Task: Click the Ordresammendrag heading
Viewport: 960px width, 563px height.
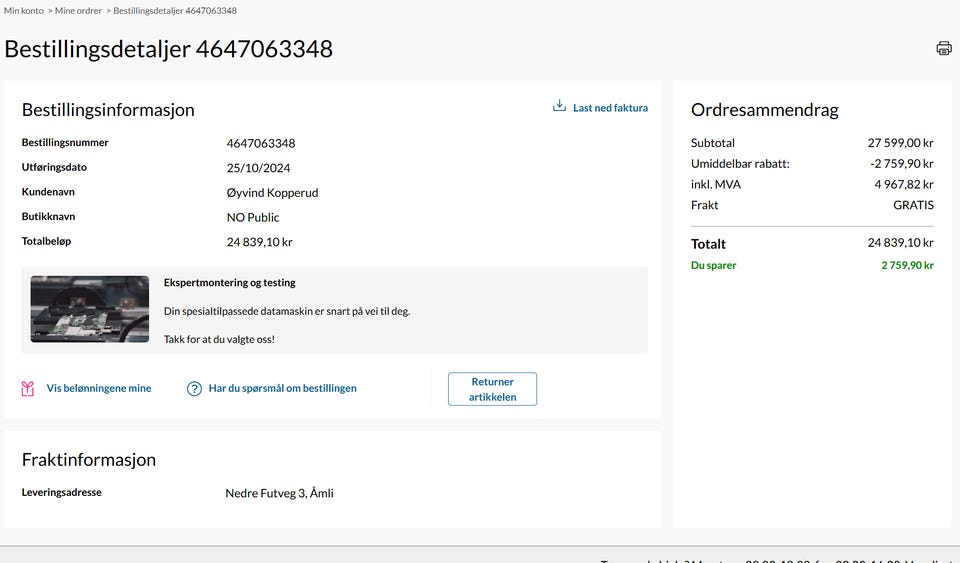Action: click(x=765, y=110)
